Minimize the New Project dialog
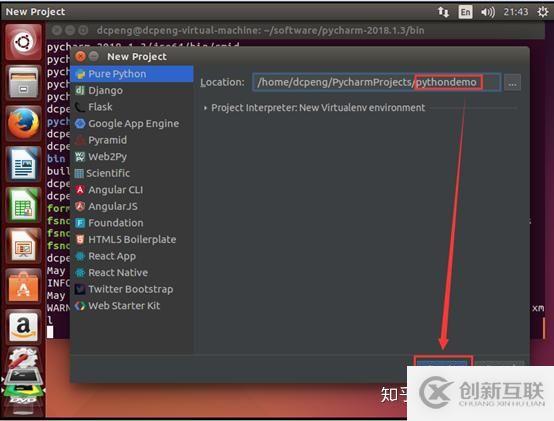This screenshot has width=554, height=421. (x=94, y=57)
